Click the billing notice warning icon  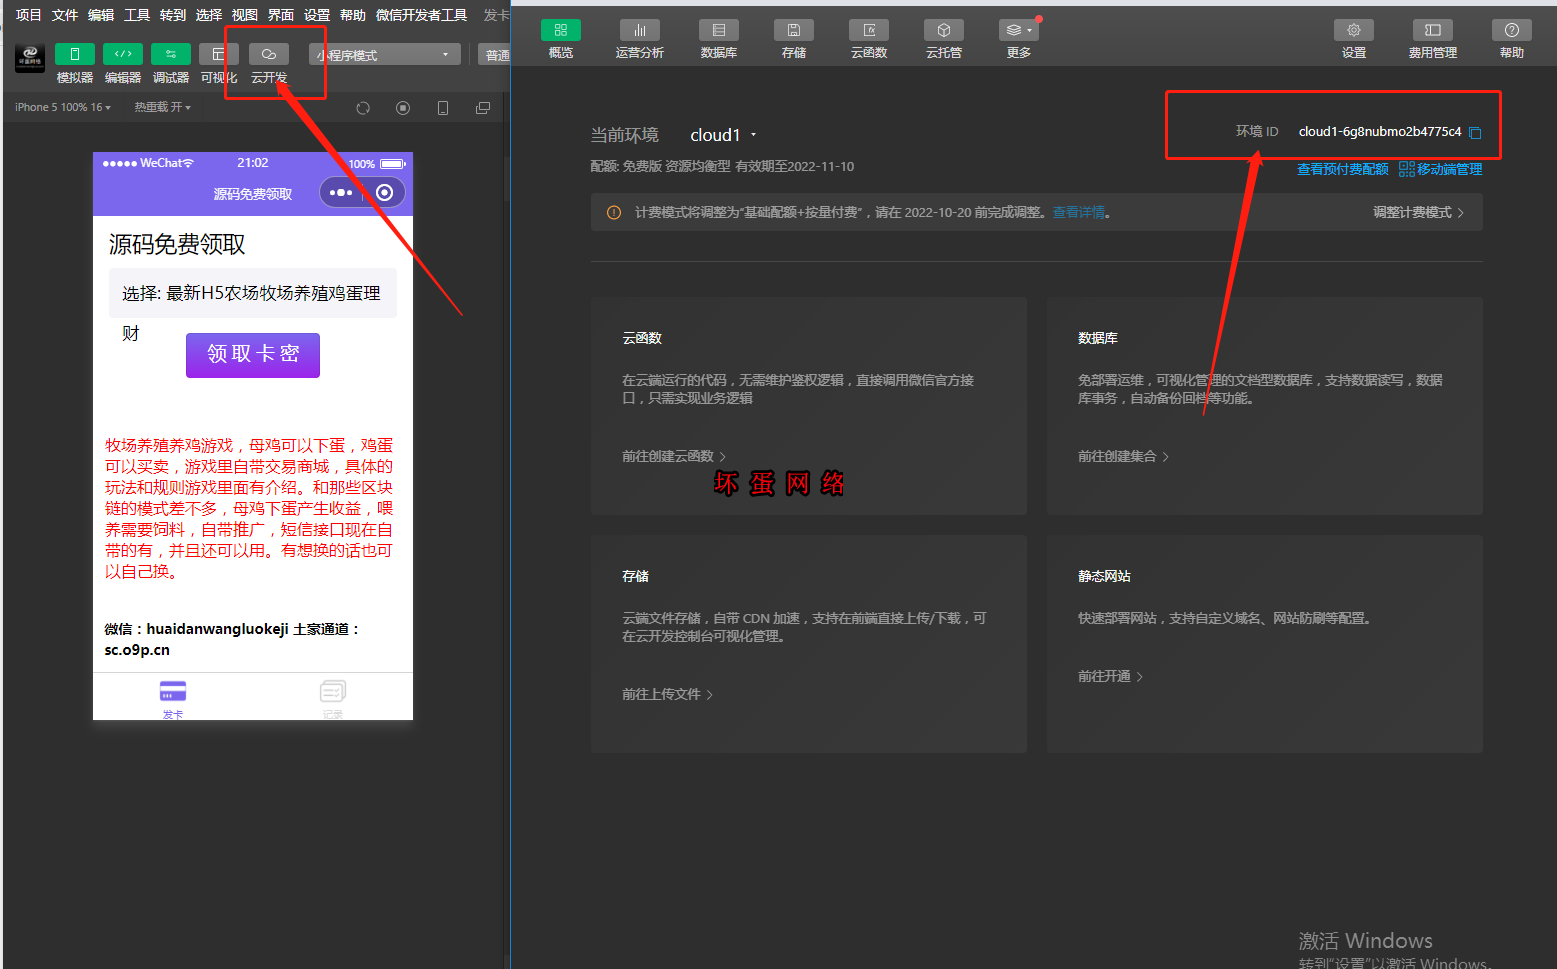[x=614, y=212]
